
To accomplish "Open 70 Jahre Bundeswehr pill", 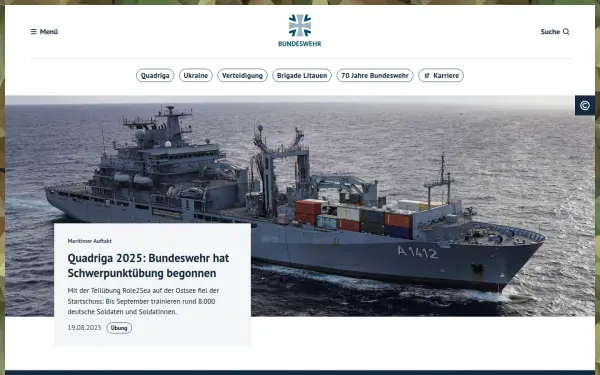I will click(x=375, y=75).
